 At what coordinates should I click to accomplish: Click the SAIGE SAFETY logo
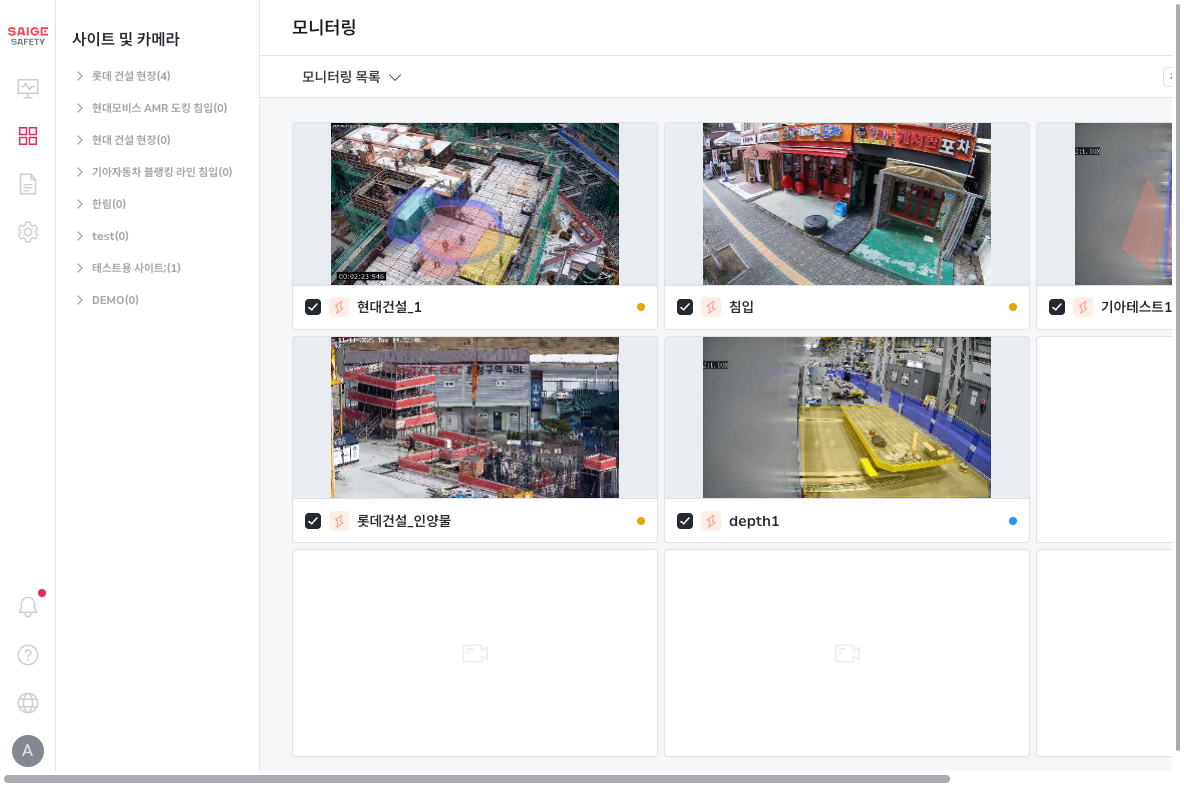28,35
